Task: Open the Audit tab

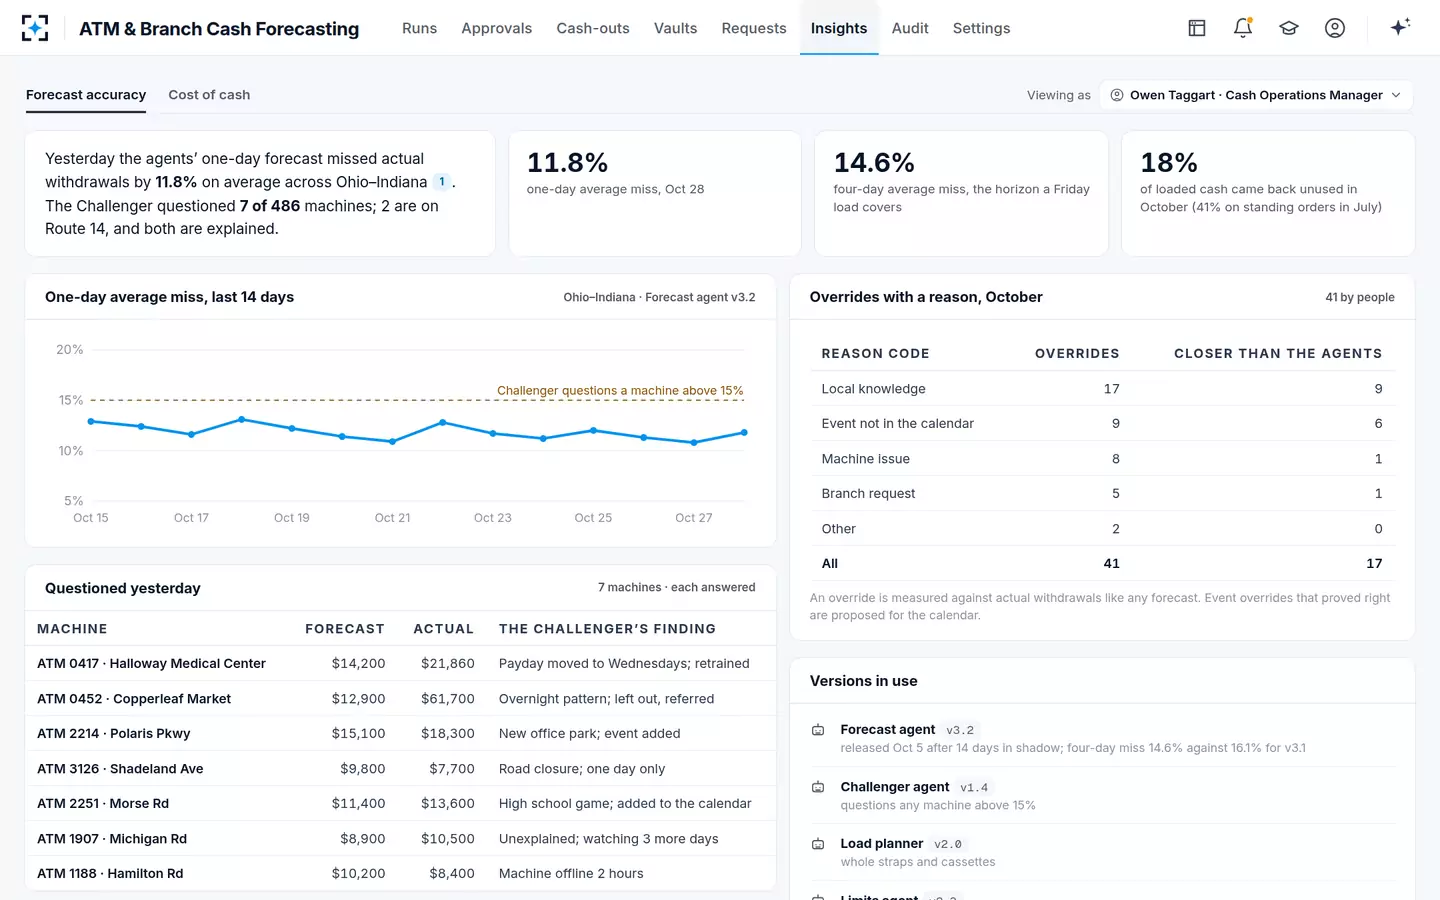Action: (910, 28)
